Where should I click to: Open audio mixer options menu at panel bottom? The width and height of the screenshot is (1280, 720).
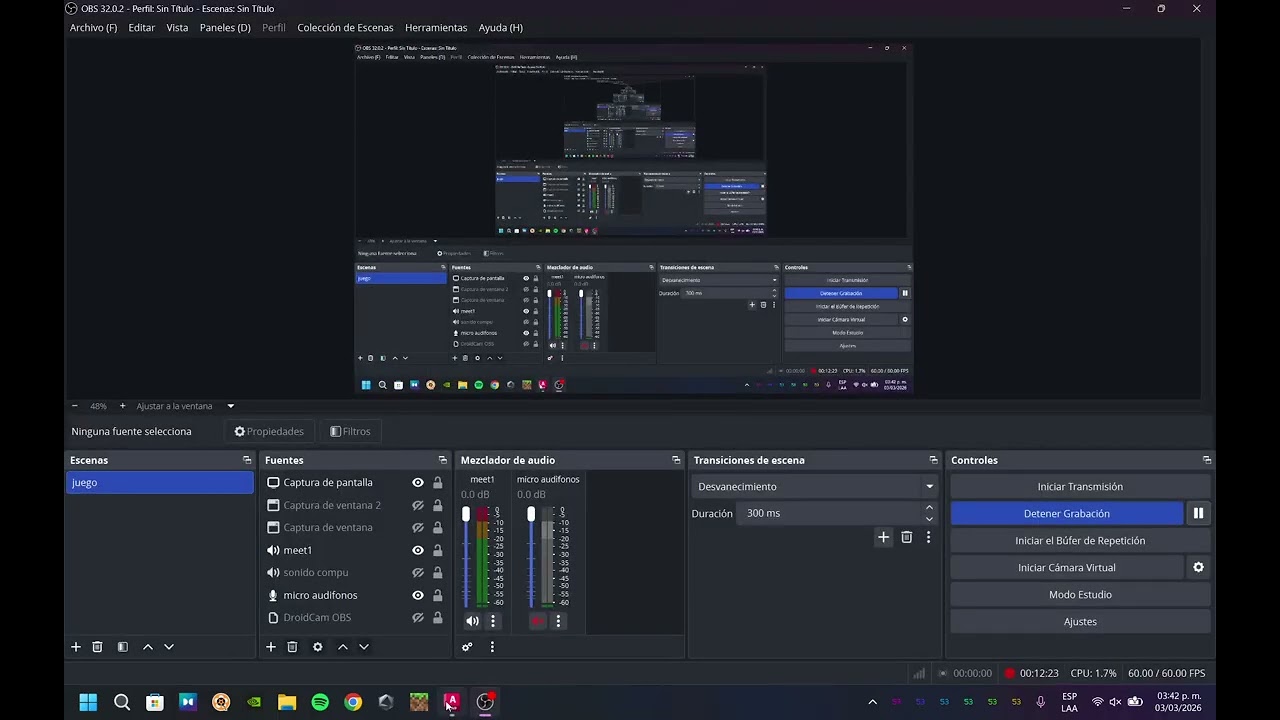click(x=492, y=647)
